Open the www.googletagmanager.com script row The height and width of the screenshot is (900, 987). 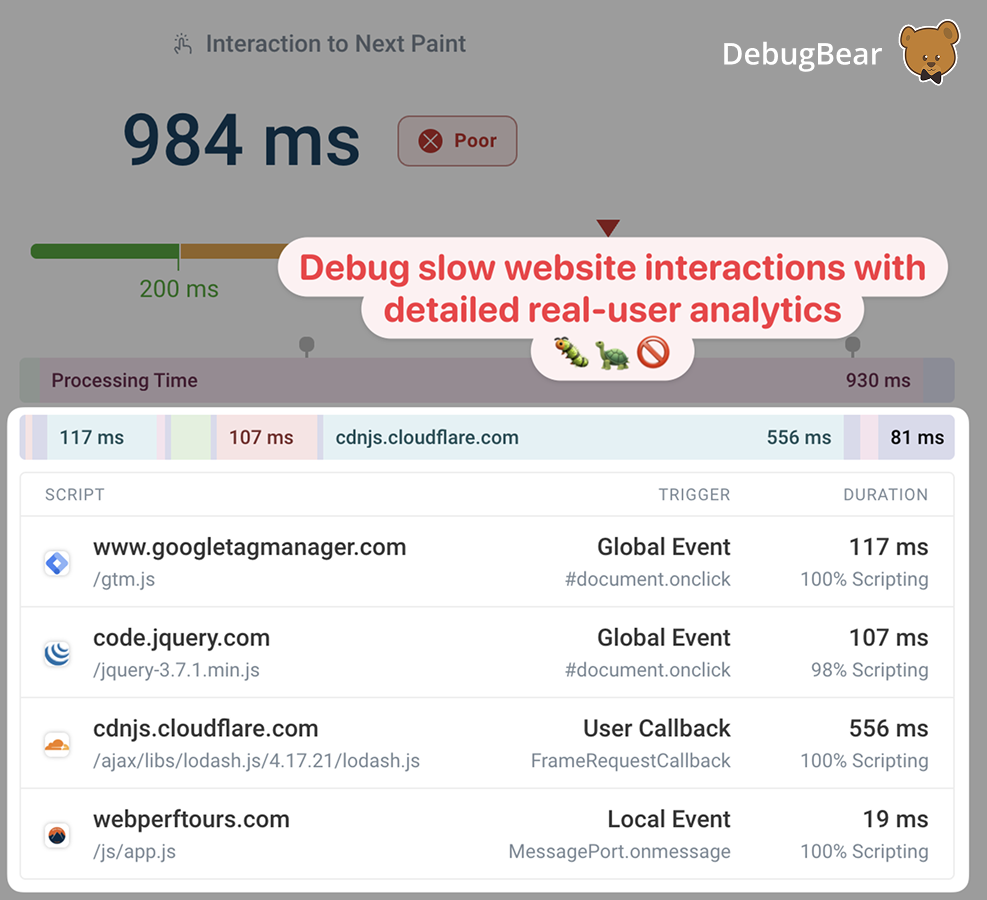(487, 562)
